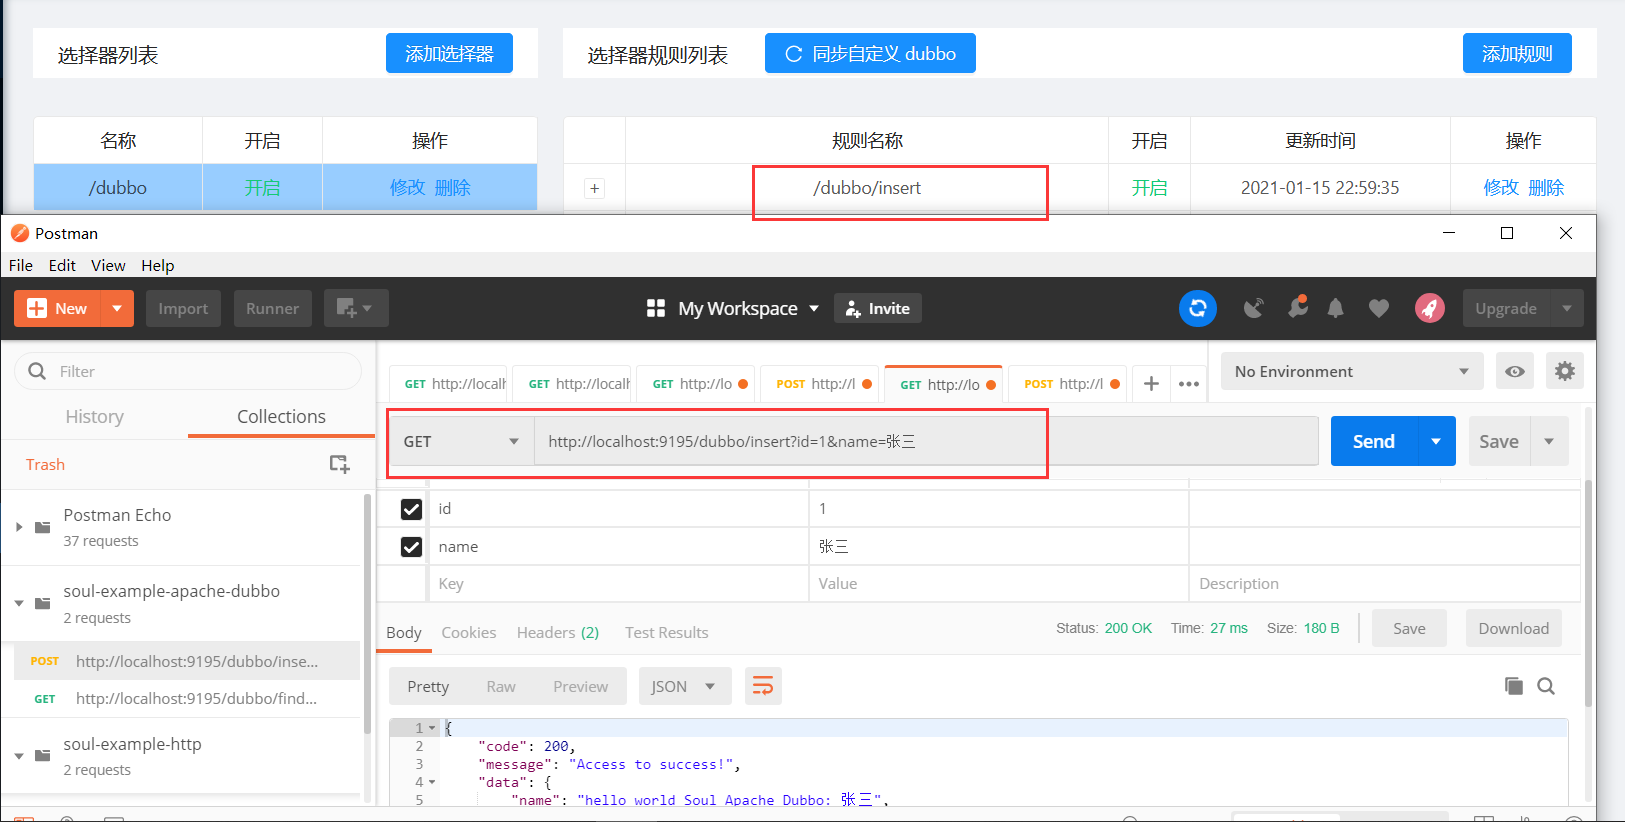Open the File menu
Image resolution: width=1625 pixels, height=822 pixels.
[21, 265]
